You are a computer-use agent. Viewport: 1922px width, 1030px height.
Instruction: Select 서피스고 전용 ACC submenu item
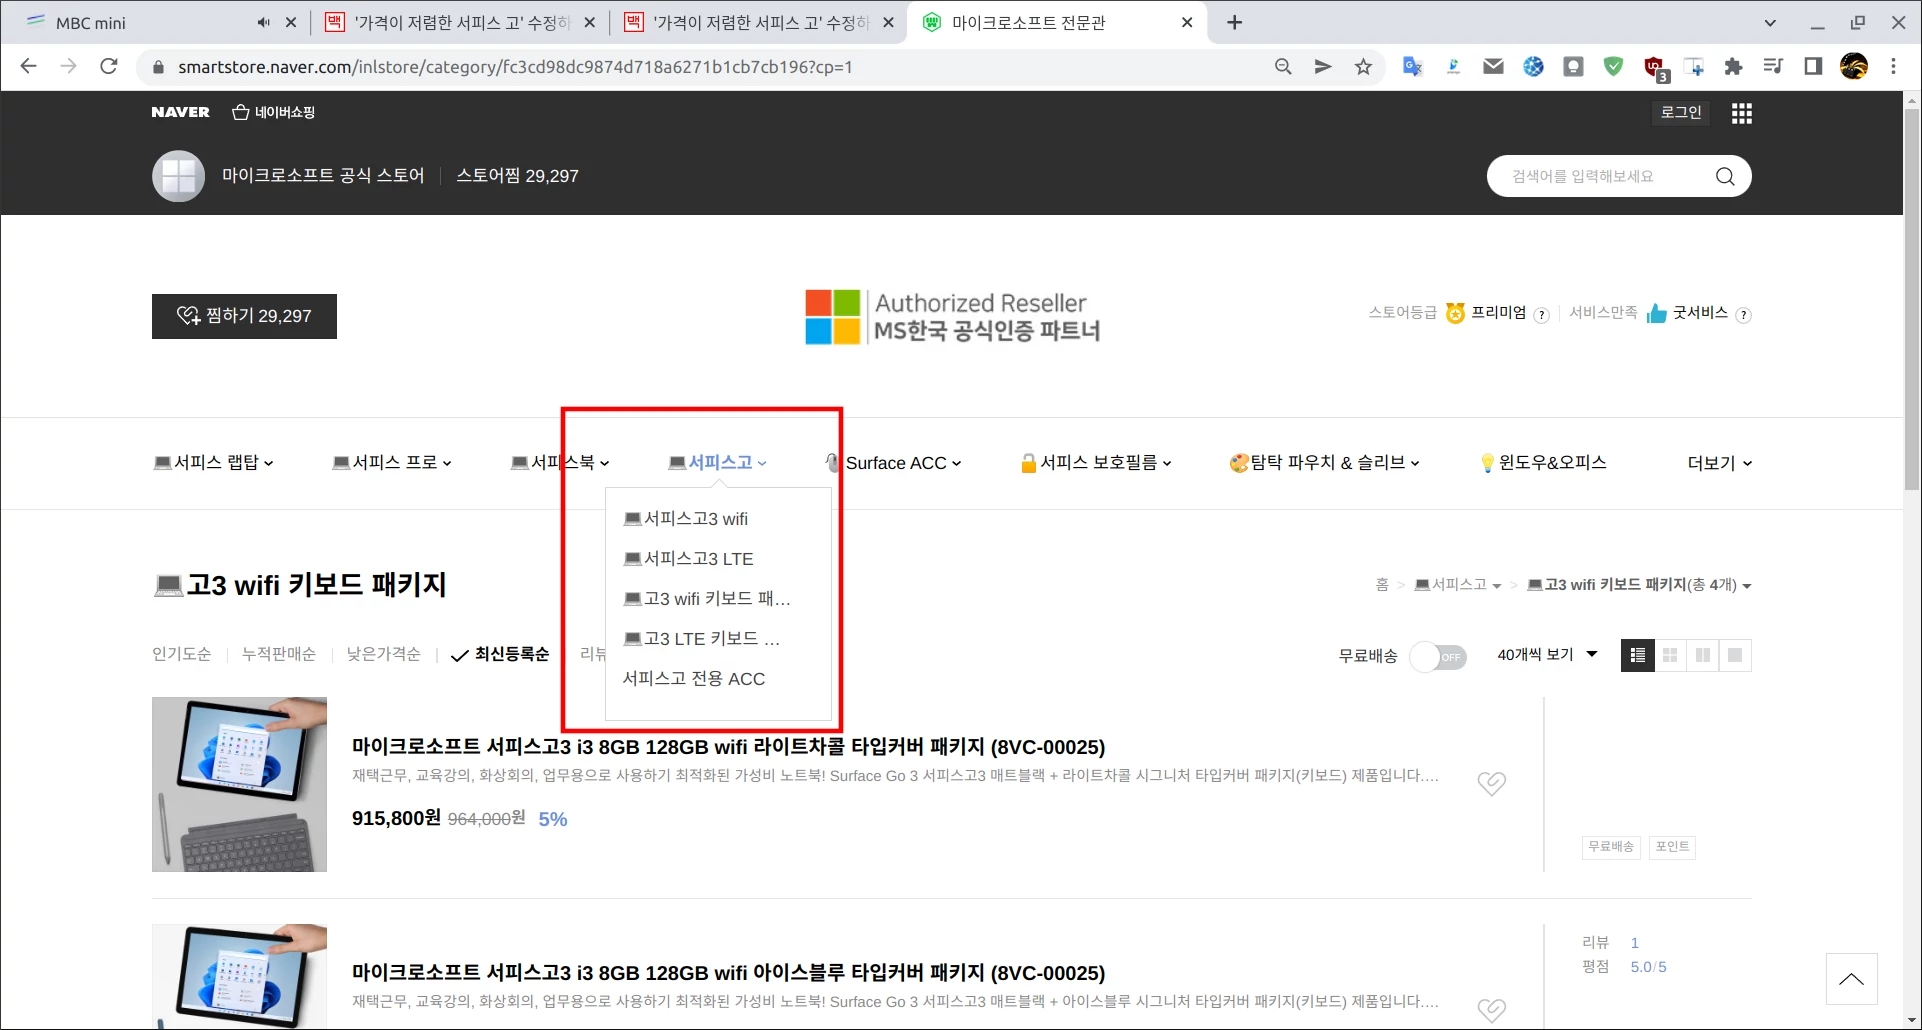click(694, 678)
